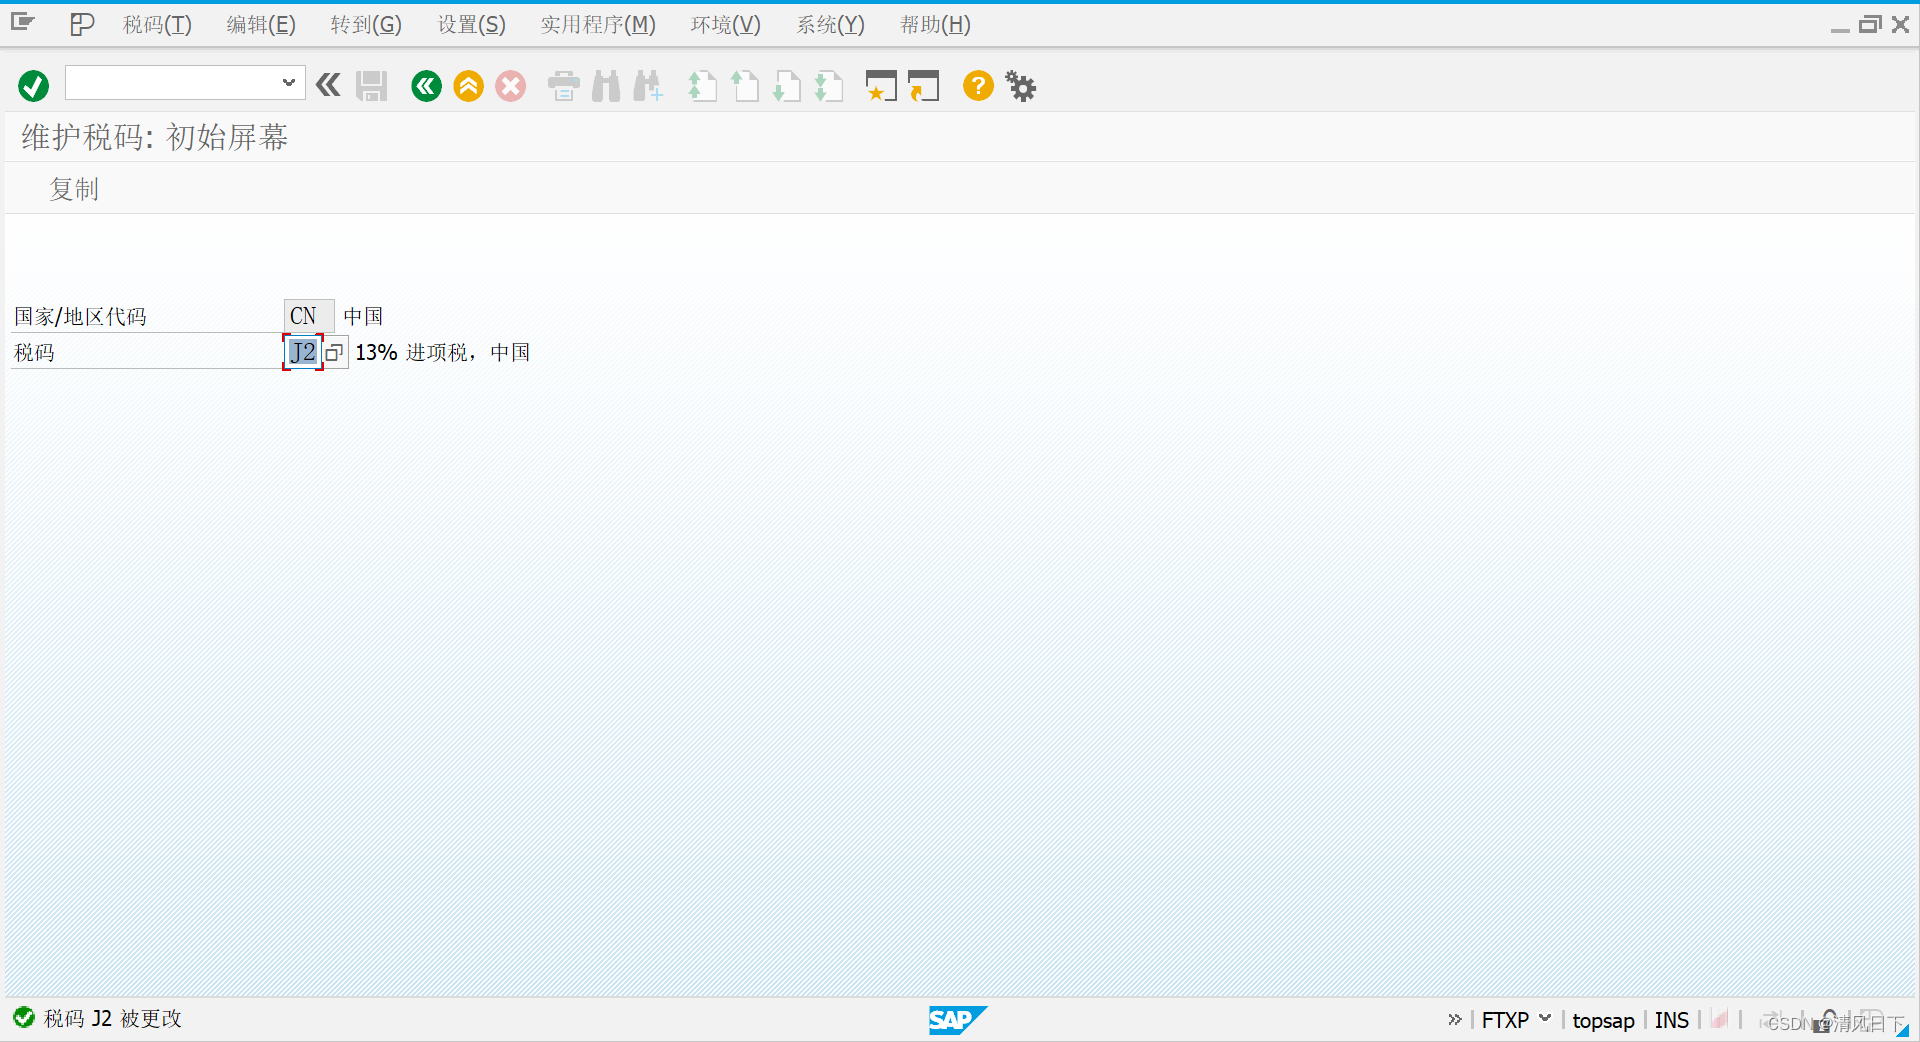Image resolution: width=1920 pixels, height=1042 pixels.
Task: Expand the command field dropdown arrow
Action: coord(288,83)
